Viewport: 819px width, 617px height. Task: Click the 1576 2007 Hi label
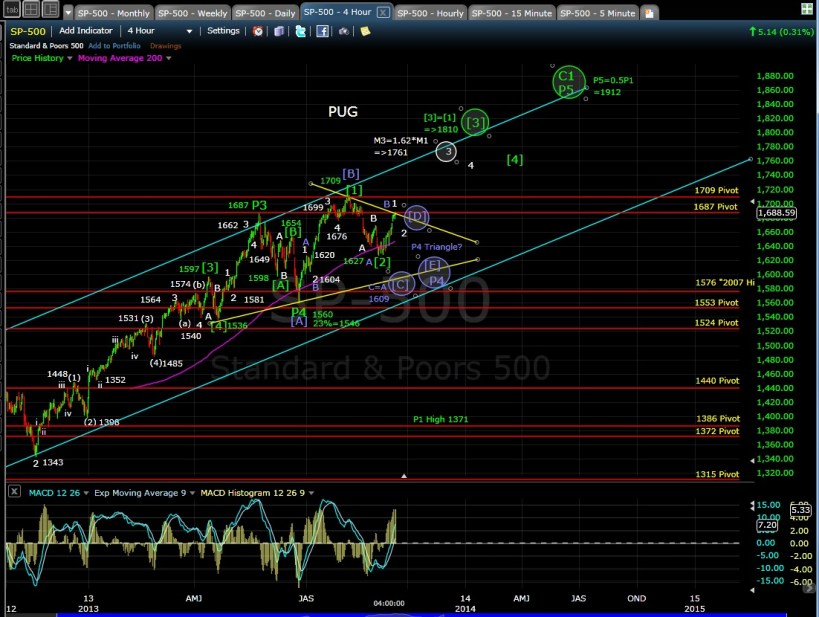(724, 283)
